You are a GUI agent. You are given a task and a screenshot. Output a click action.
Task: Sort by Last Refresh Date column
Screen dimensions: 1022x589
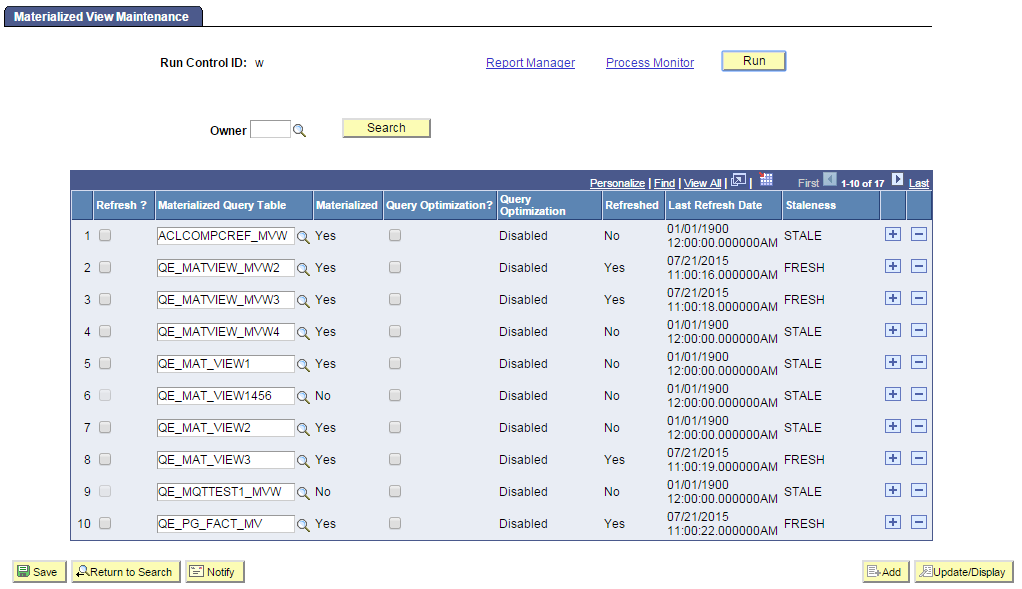pyautogui.click(x=715, y=205)
